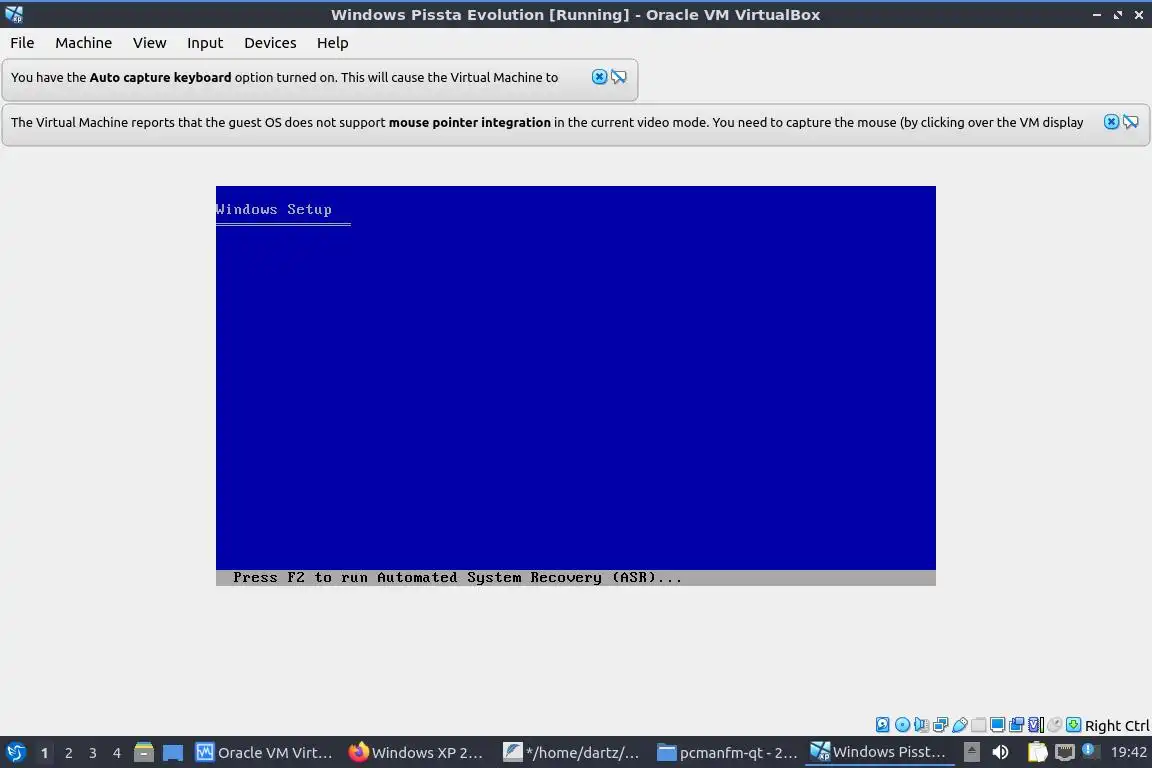
Task: Minimize the VirtualBox VM window
Action: click(x=1097, y=15)
